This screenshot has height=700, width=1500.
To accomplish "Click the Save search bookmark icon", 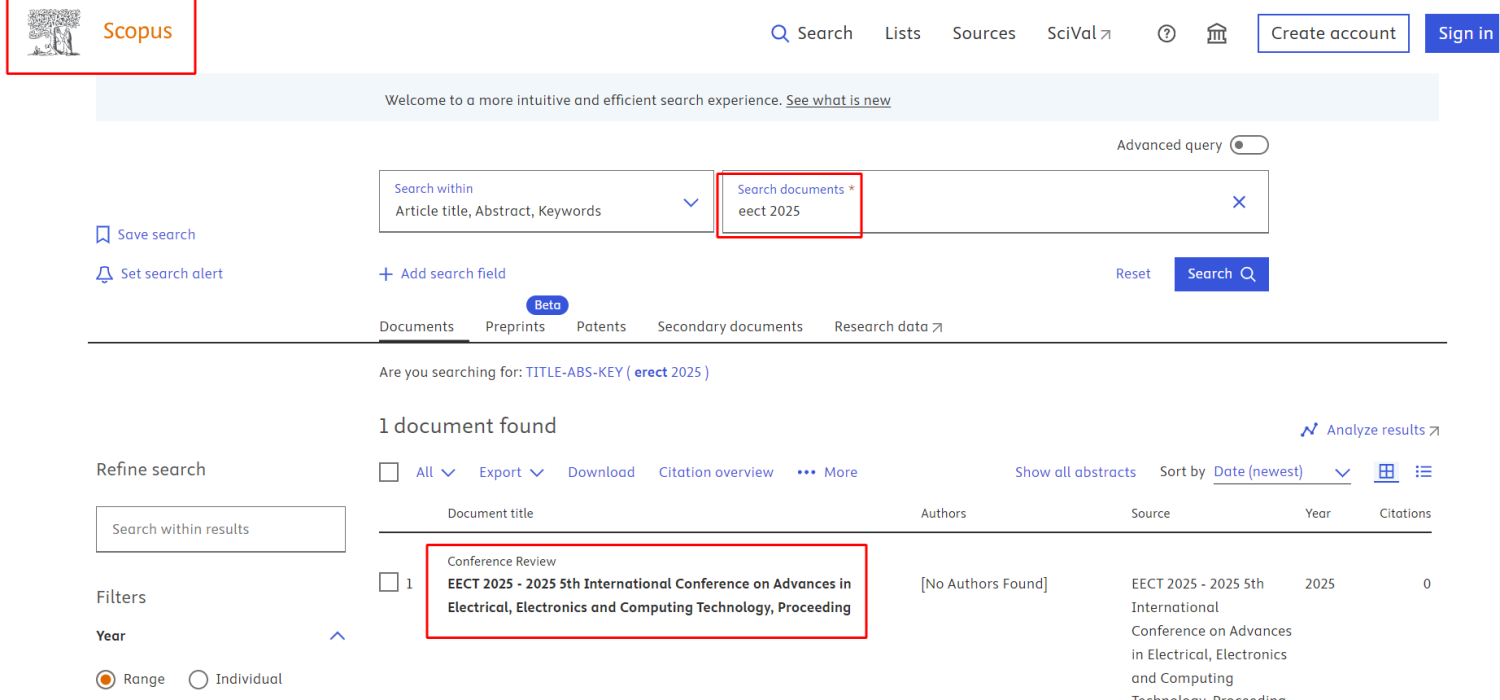I will coord(103,235).
